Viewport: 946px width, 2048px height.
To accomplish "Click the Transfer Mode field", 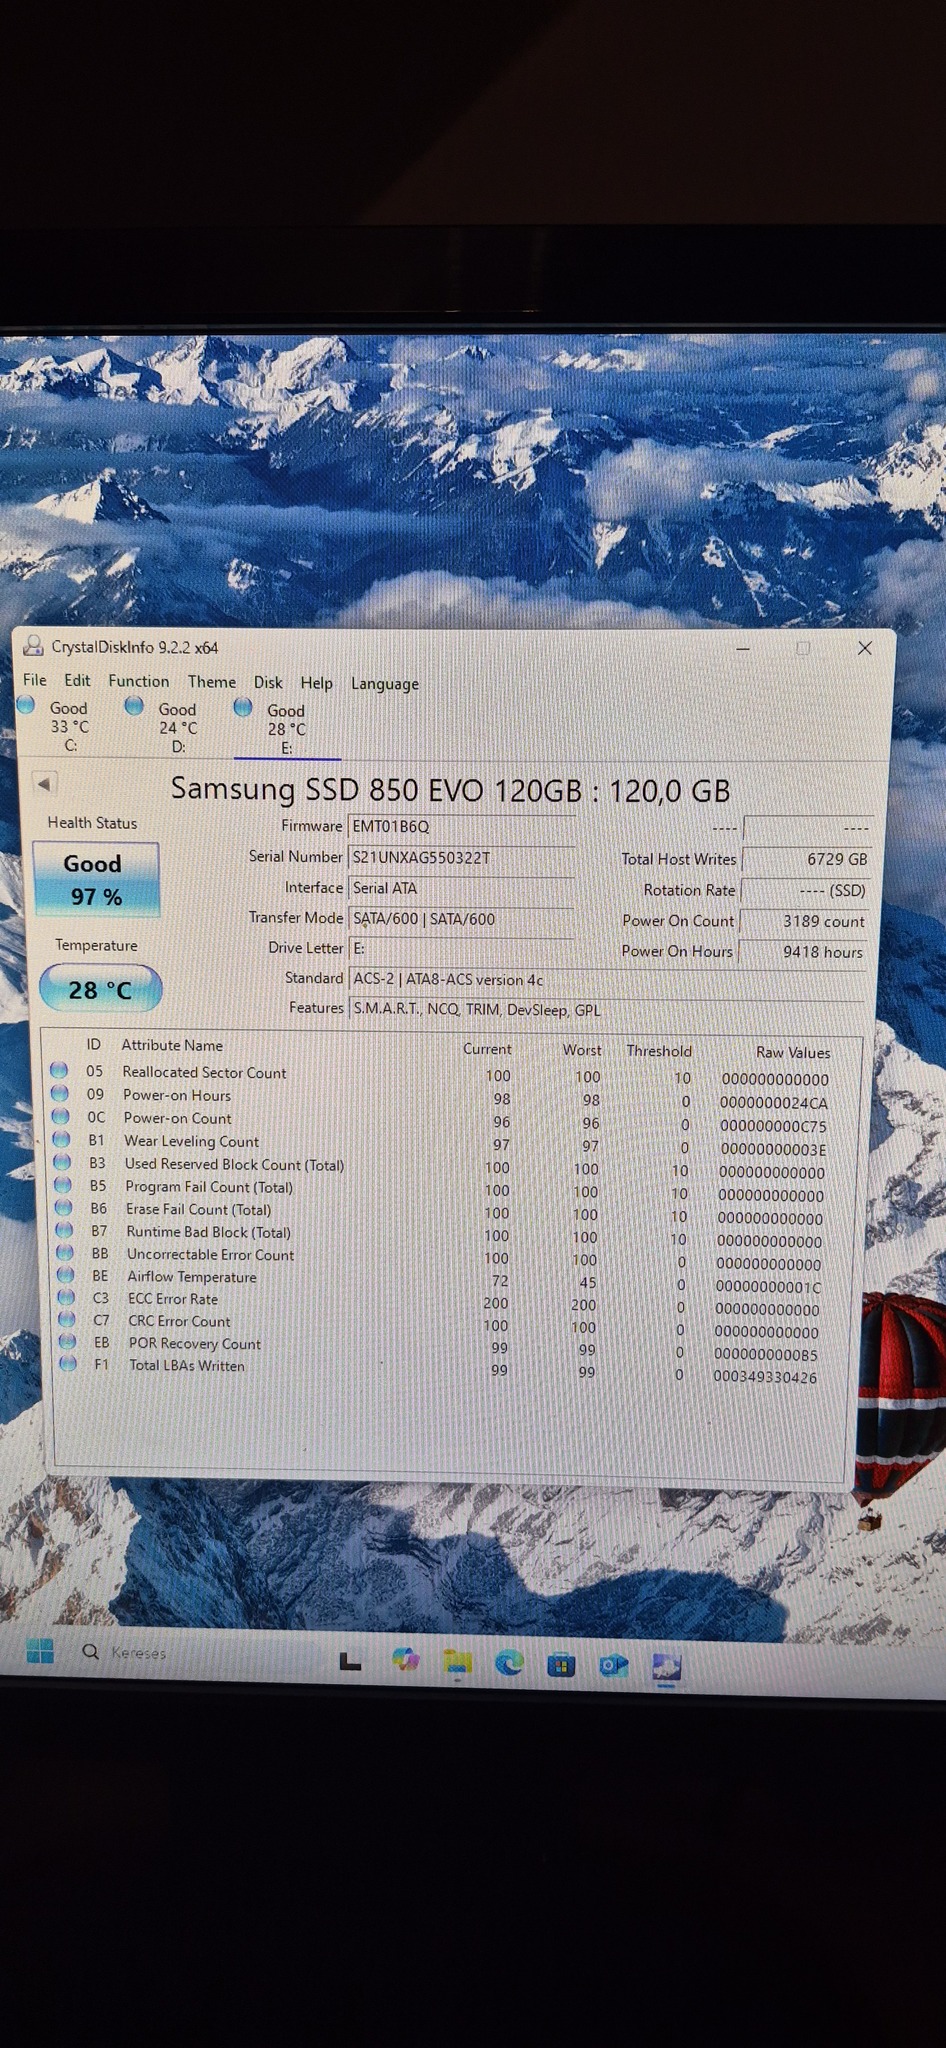I will coord(461,918).
